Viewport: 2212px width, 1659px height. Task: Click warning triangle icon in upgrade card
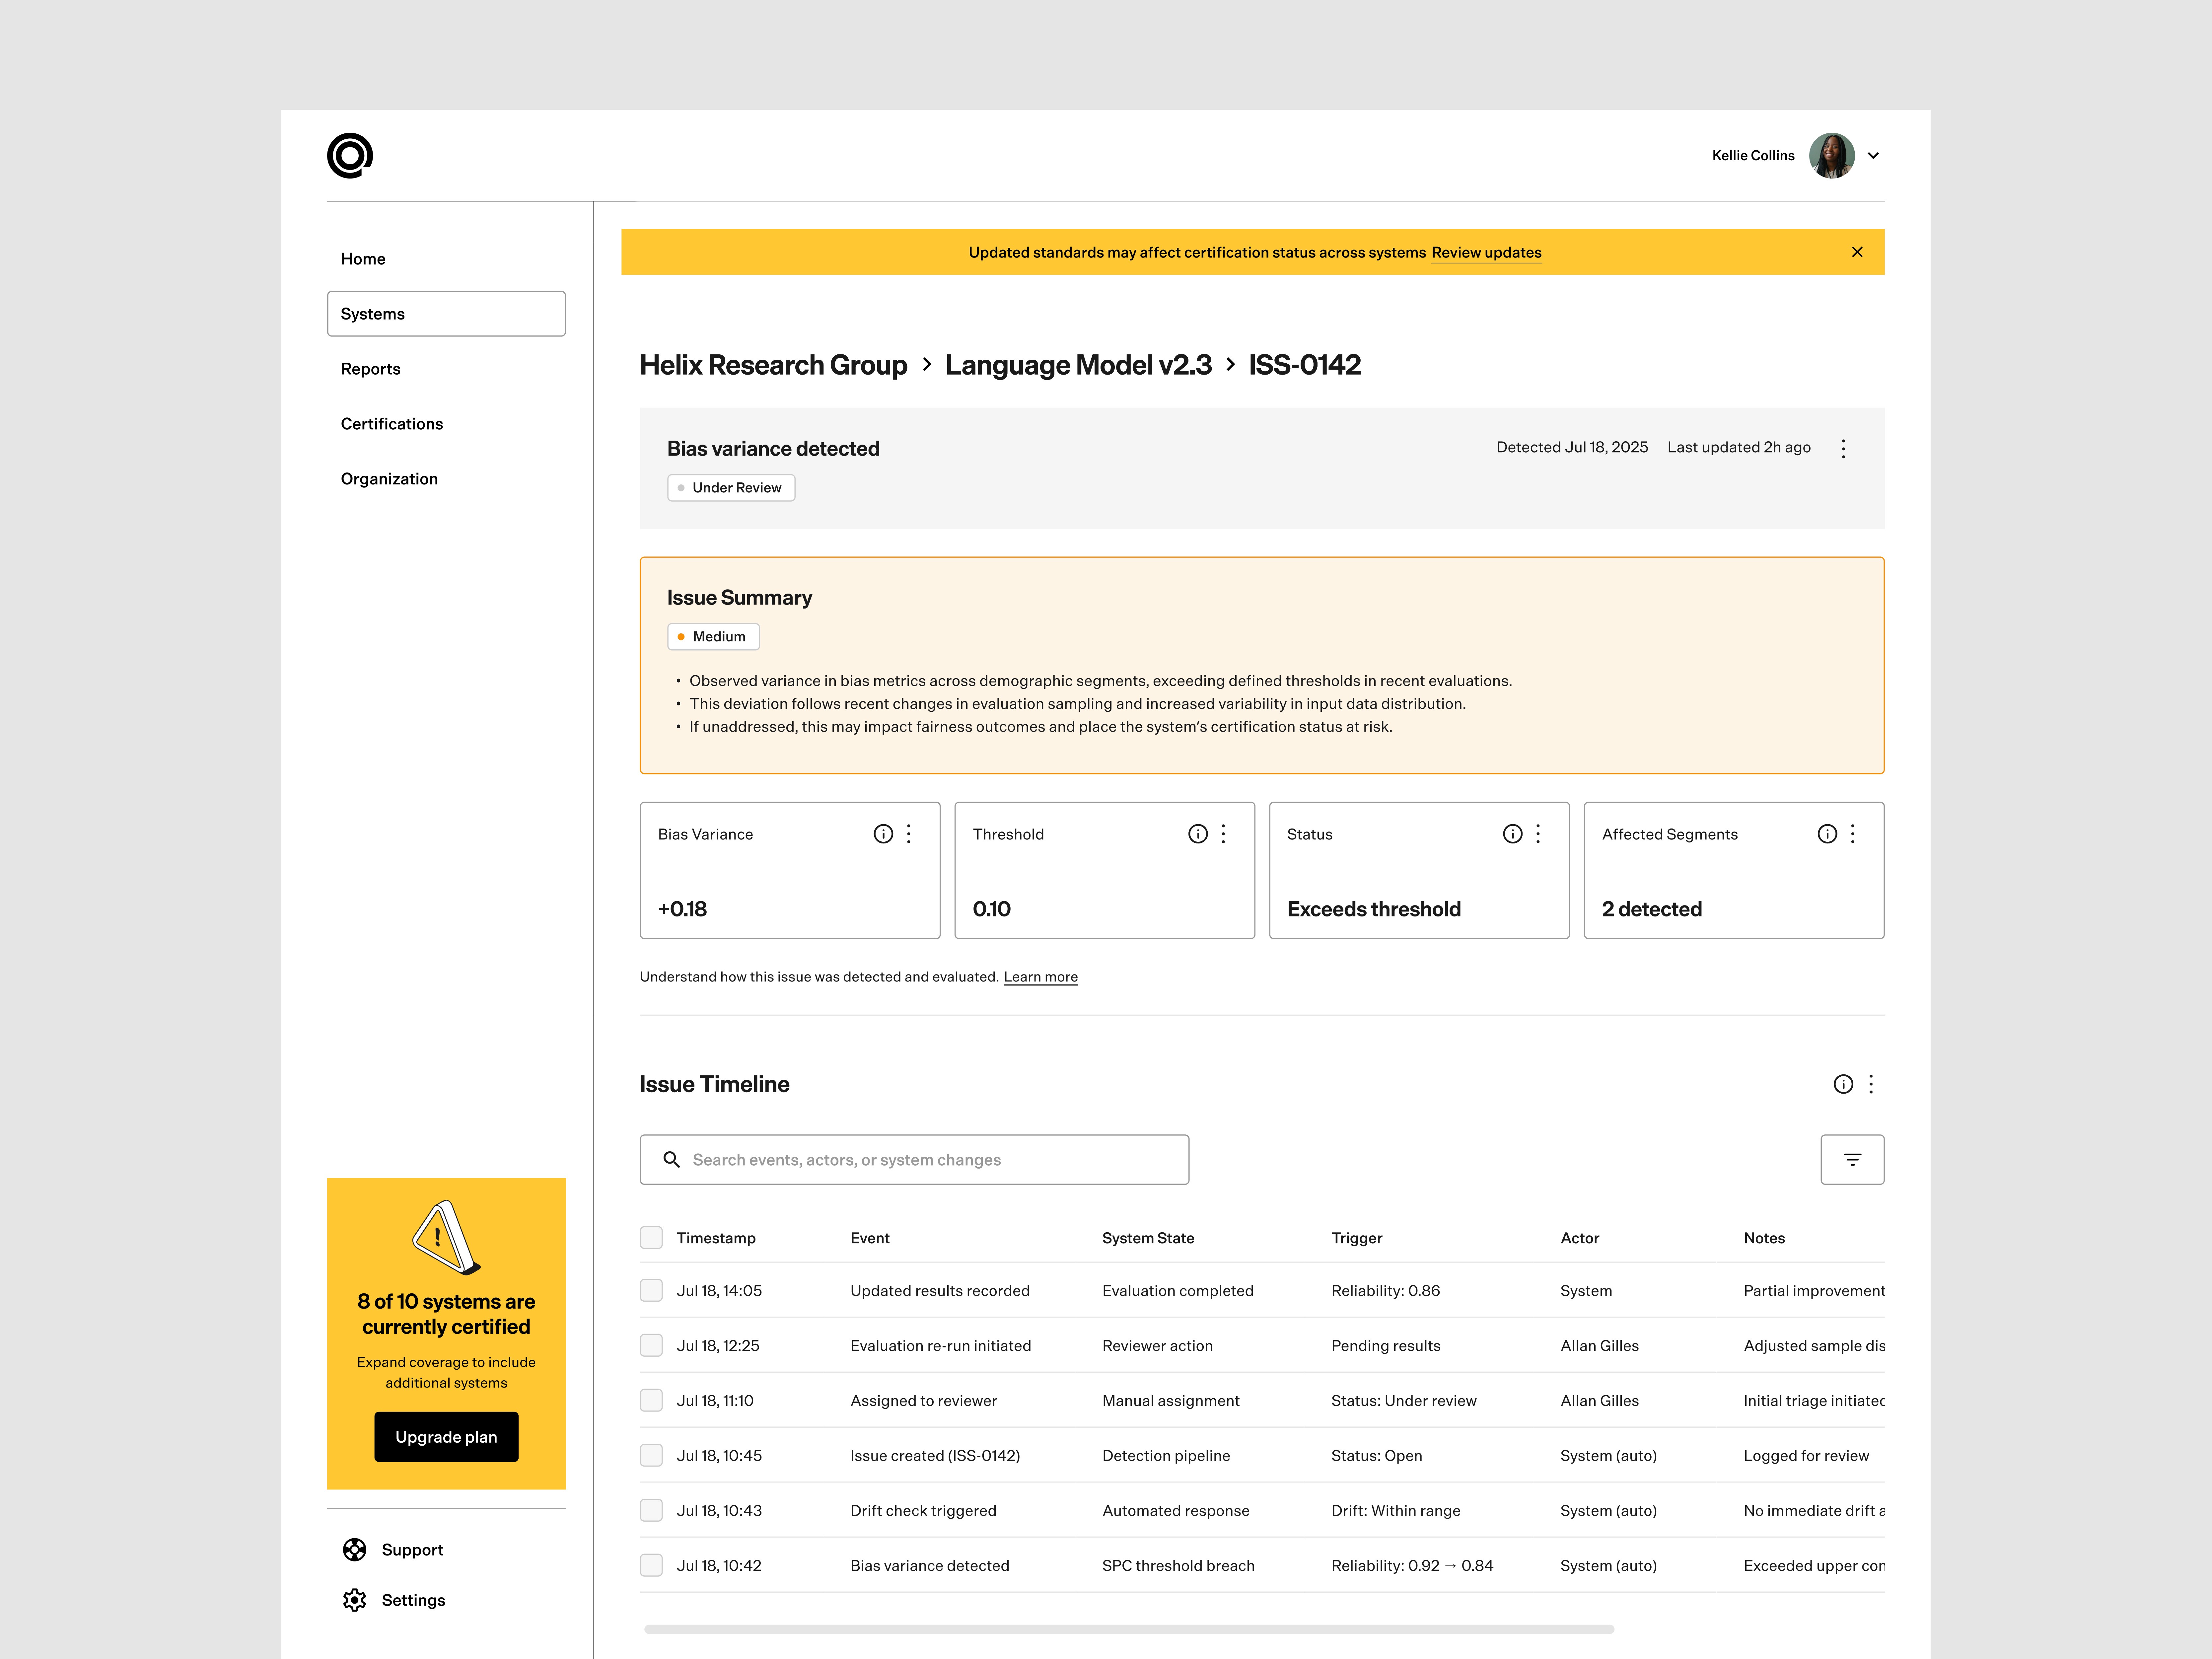pos(446,1238)
